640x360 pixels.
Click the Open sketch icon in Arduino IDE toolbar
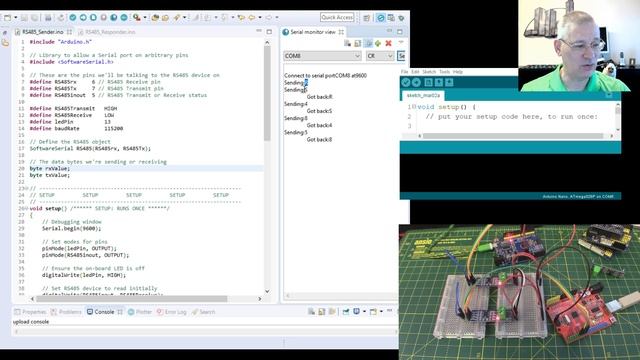(439, 82)
